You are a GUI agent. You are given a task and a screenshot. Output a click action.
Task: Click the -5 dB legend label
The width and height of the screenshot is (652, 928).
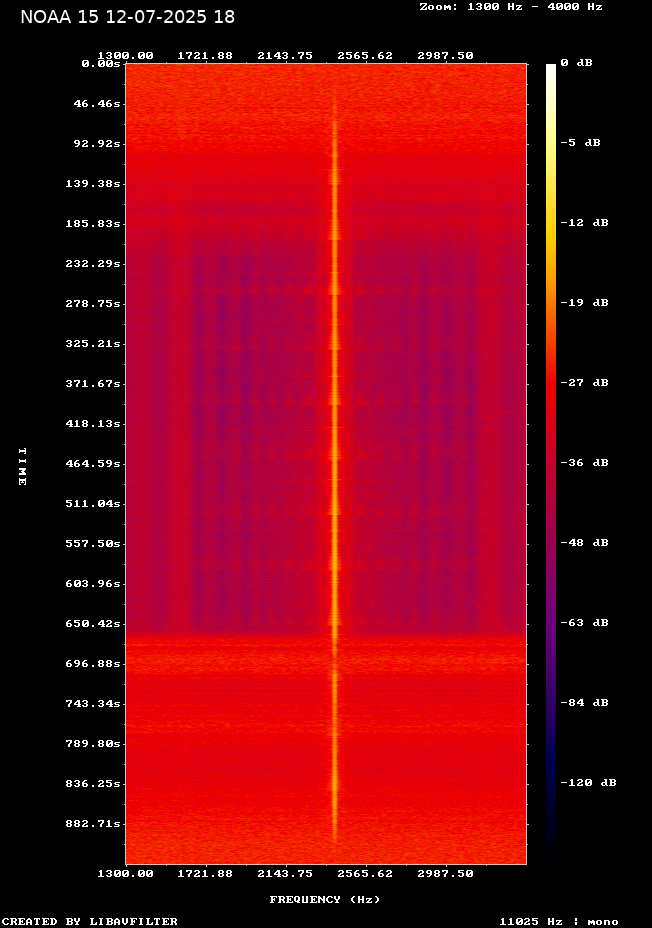(x=580, y=143)
